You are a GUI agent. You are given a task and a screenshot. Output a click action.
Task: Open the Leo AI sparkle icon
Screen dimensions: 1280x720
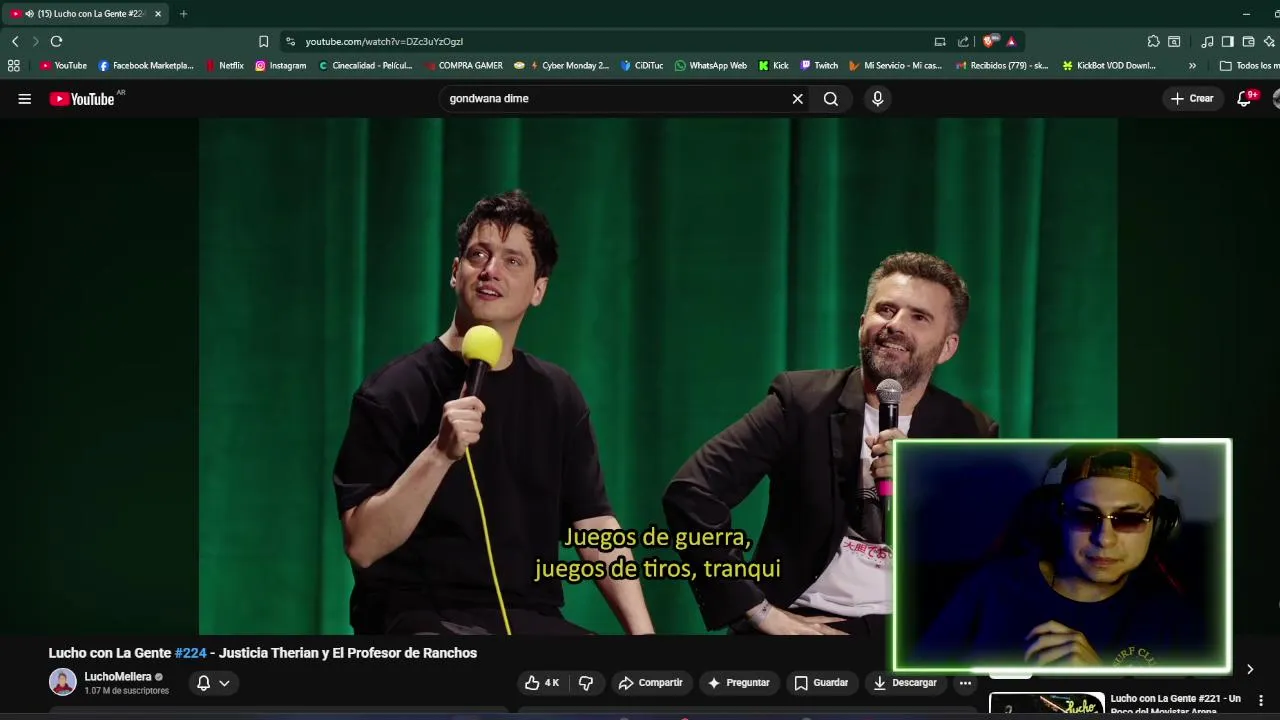tap(1269, 41)
